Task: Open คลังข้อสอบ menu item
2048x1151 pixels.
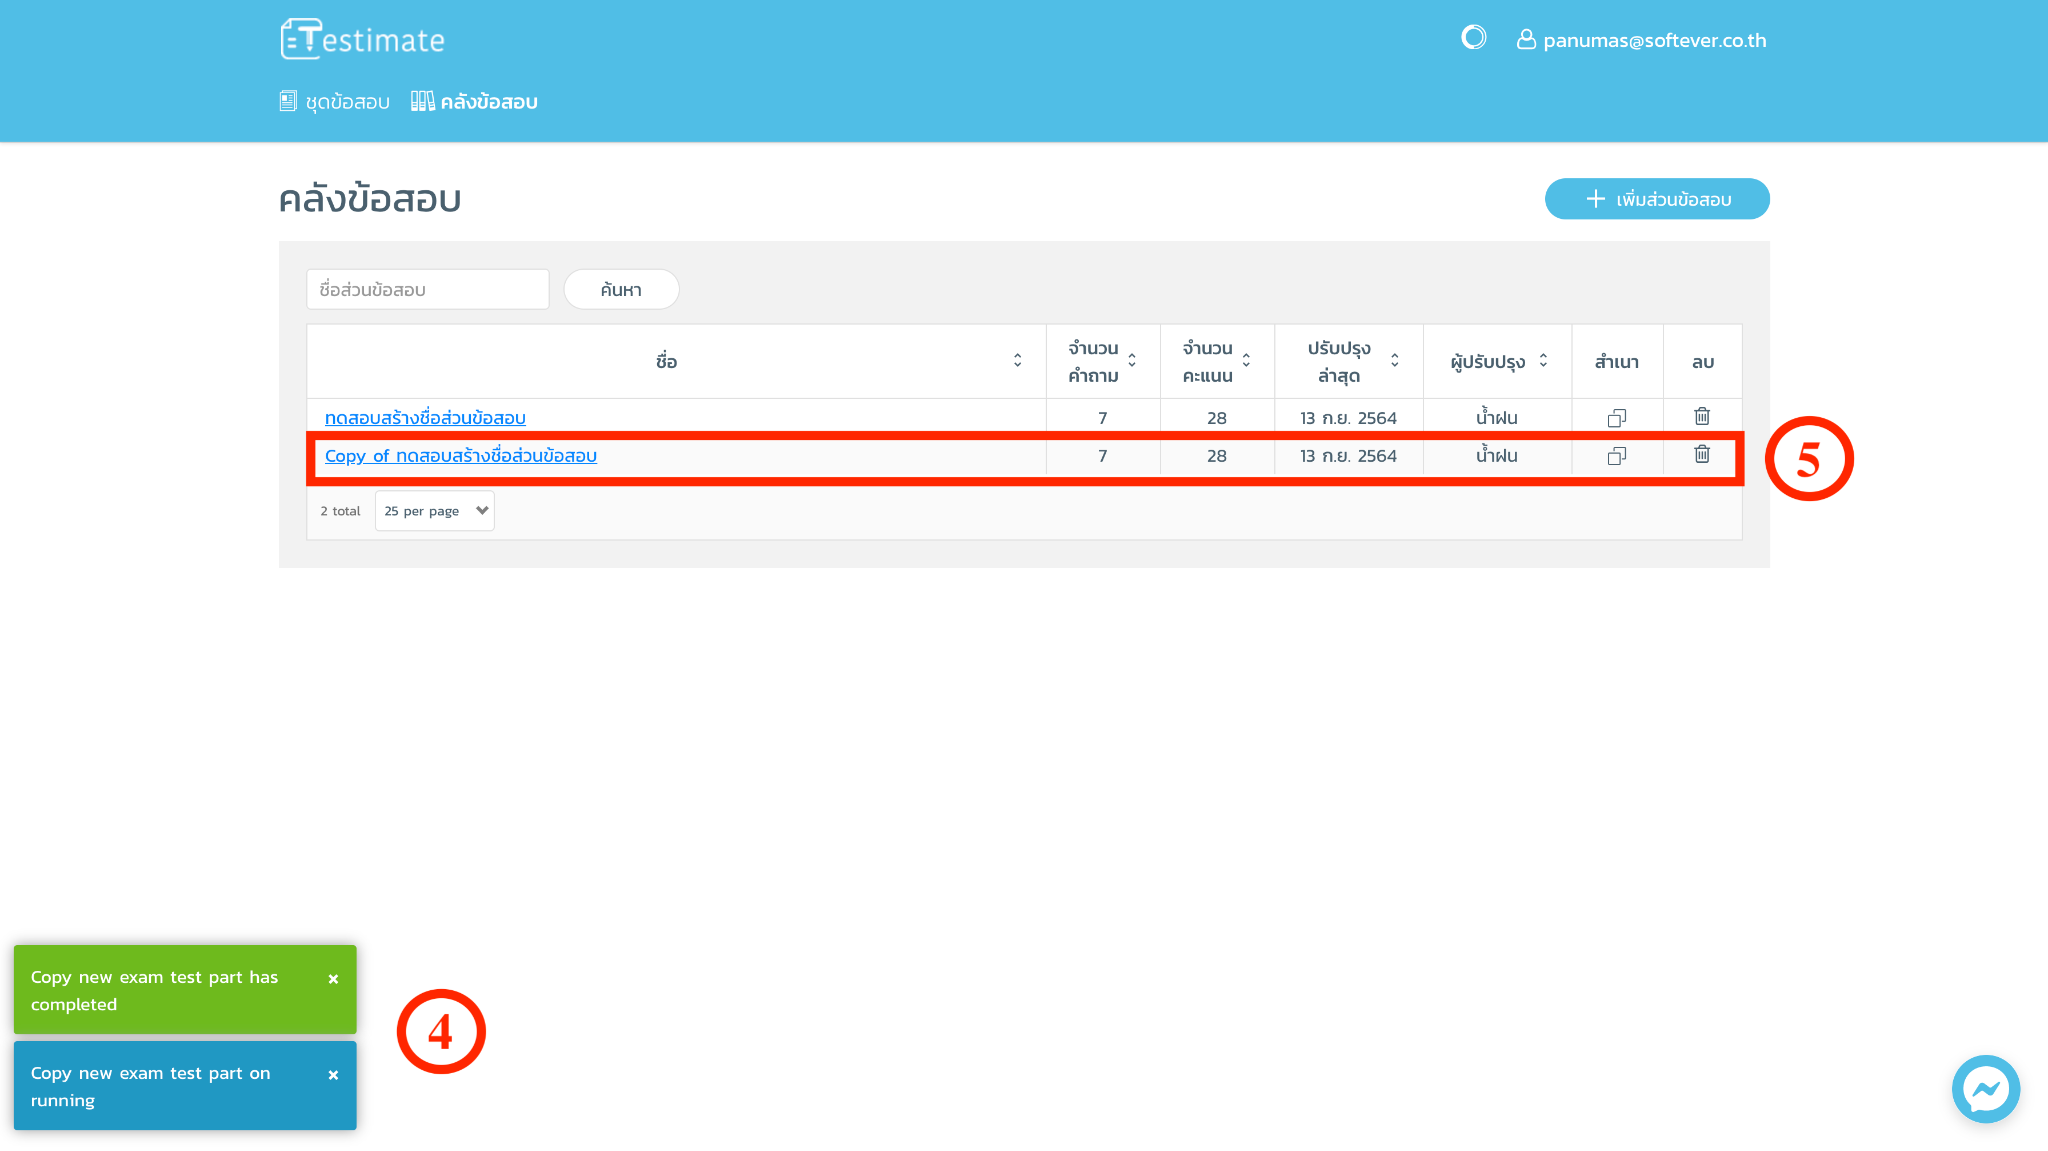Action: (475, 102)
